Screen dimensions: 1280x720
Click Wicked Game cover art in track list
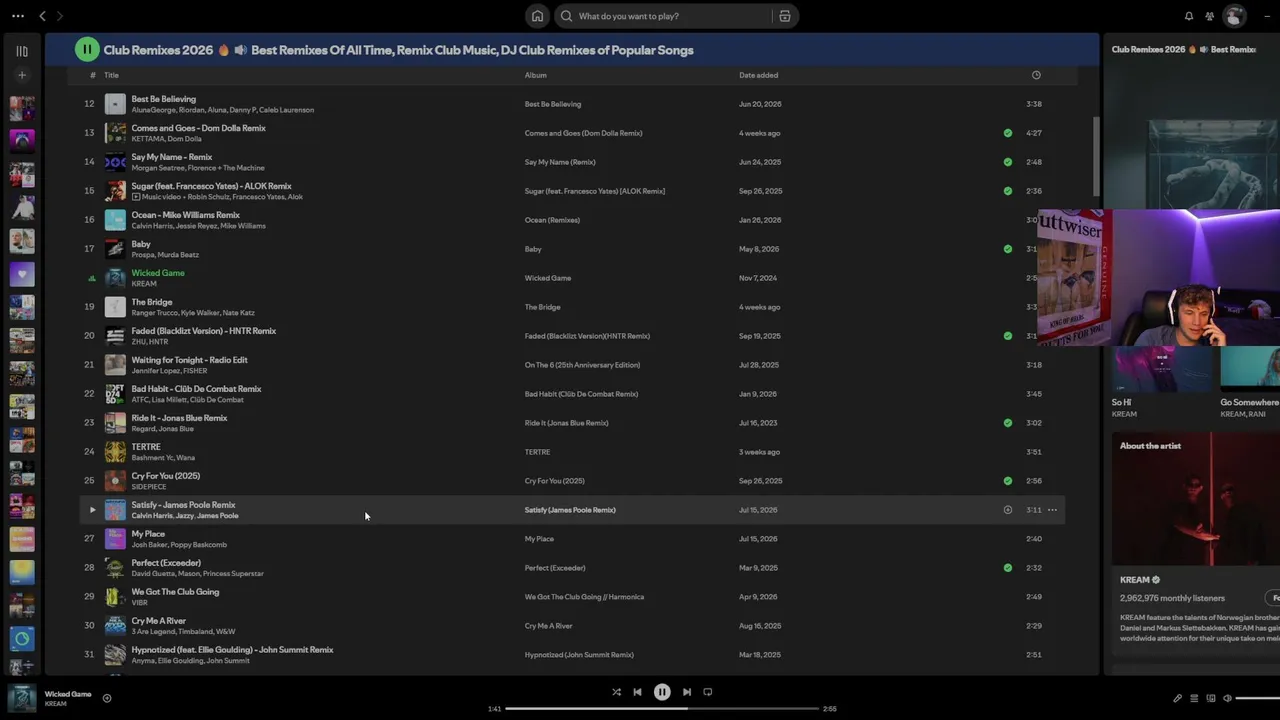[x=115, y=278]
